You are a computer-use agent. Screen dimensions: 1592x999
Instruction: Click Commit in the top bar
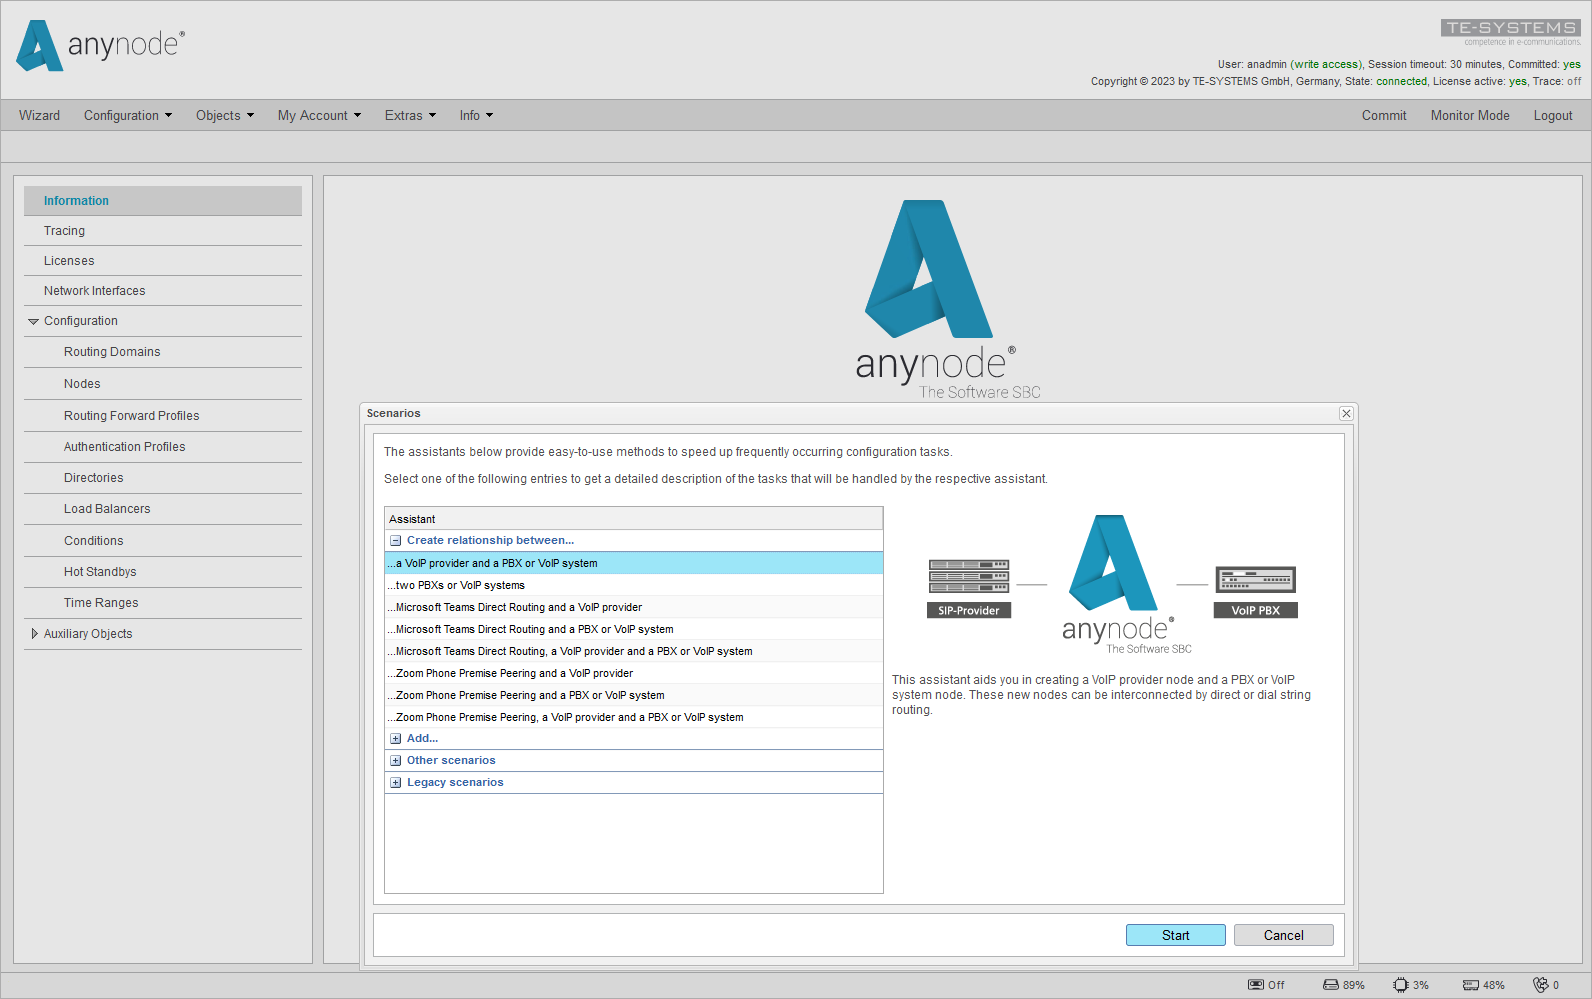[1384, 116]
